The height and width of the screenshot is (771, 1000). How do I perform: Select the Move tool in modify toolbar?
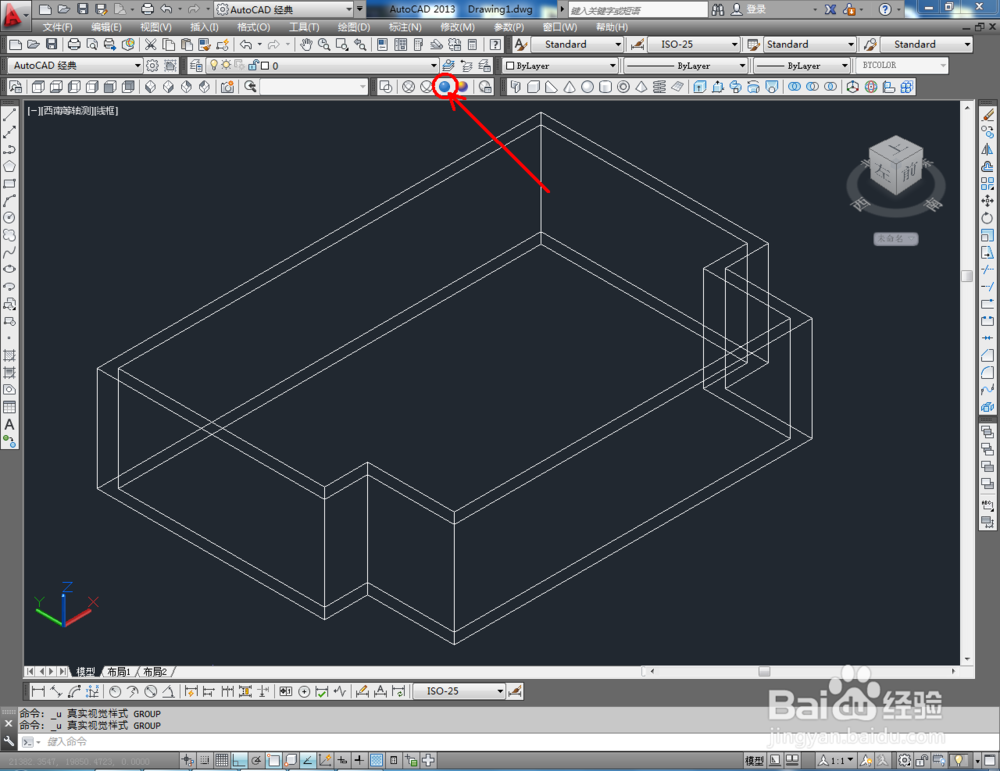click(x=987, y=201)
